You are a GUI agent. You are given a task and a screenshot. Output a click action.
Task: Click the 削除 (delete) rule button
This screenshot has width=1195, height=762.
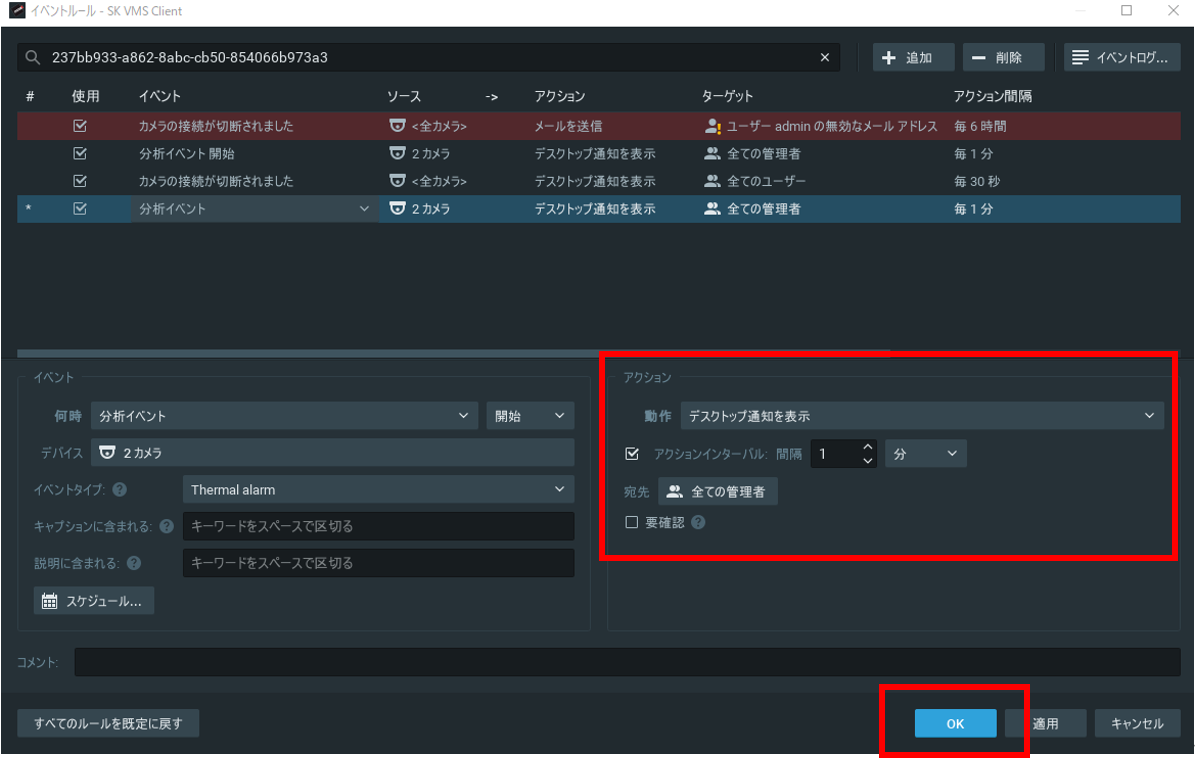[1003, 57]
